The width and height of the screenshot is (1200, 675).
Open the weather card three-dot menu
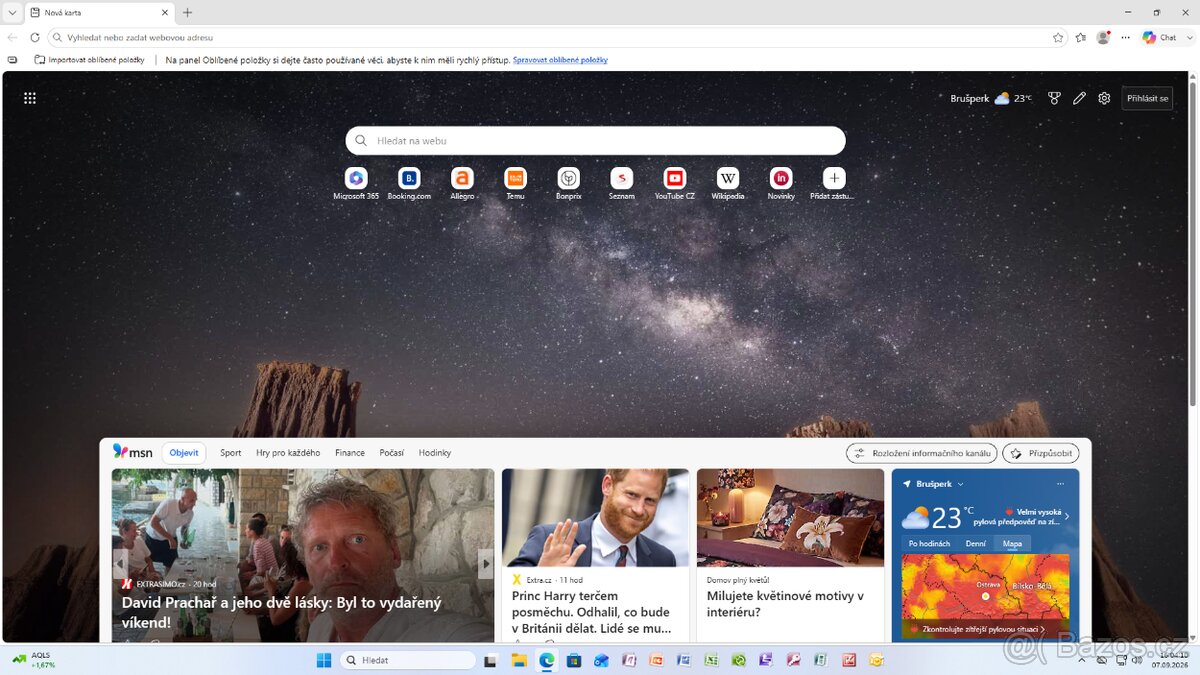[1060, 484]
